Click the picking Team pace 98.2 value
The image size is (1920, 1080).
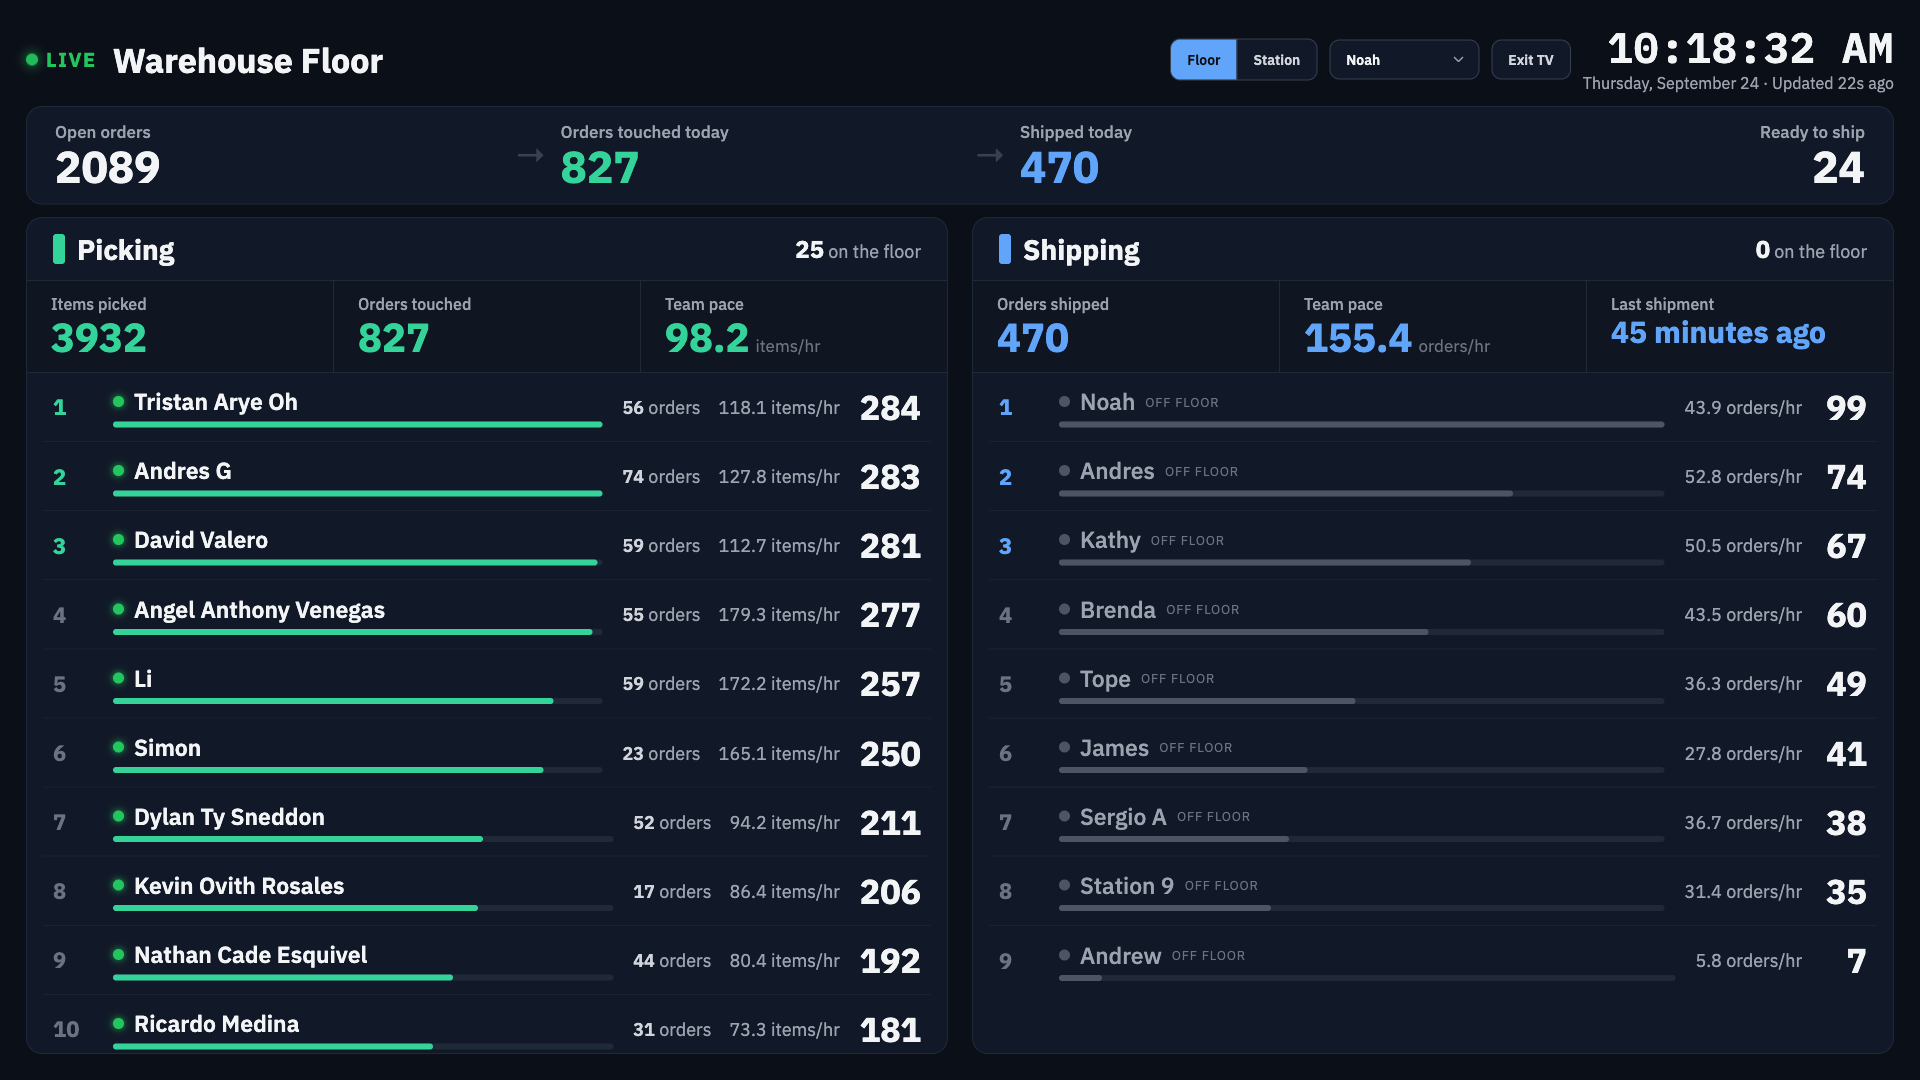coord(706,338)
